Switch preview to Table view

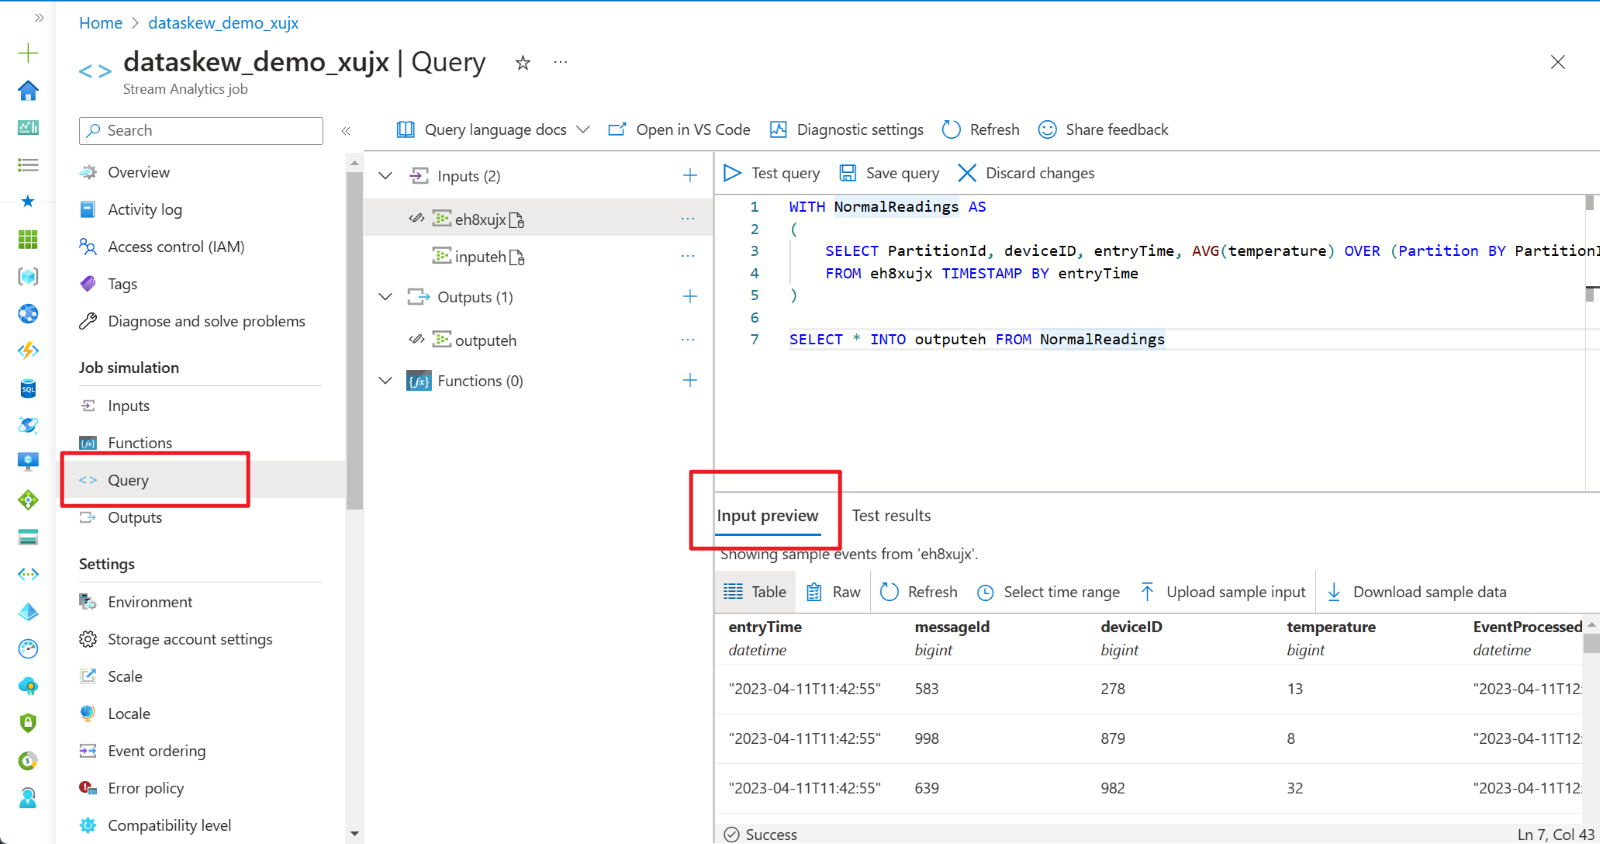(x=755, y=592)
